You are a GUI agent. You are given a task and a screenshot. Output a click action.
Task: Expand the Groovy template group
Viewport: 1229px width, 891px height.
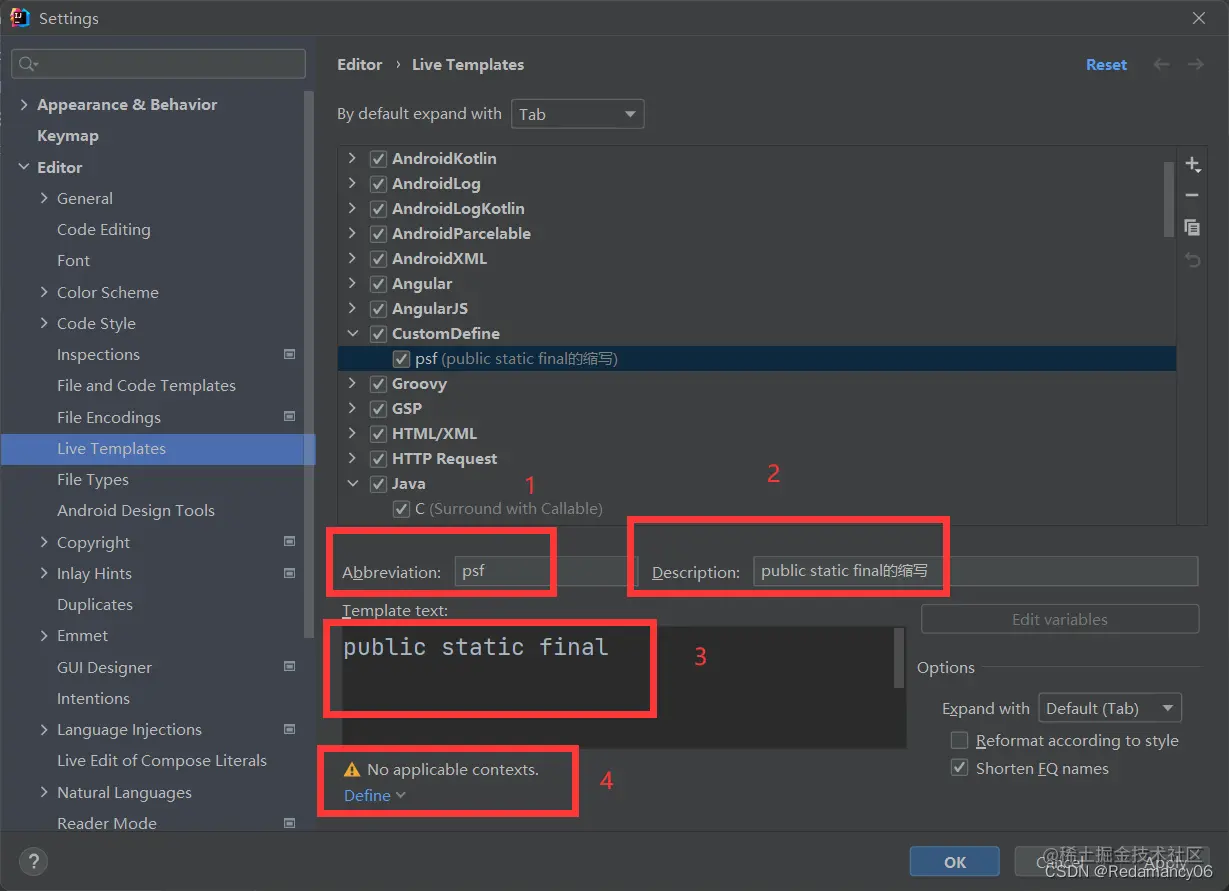352,384
